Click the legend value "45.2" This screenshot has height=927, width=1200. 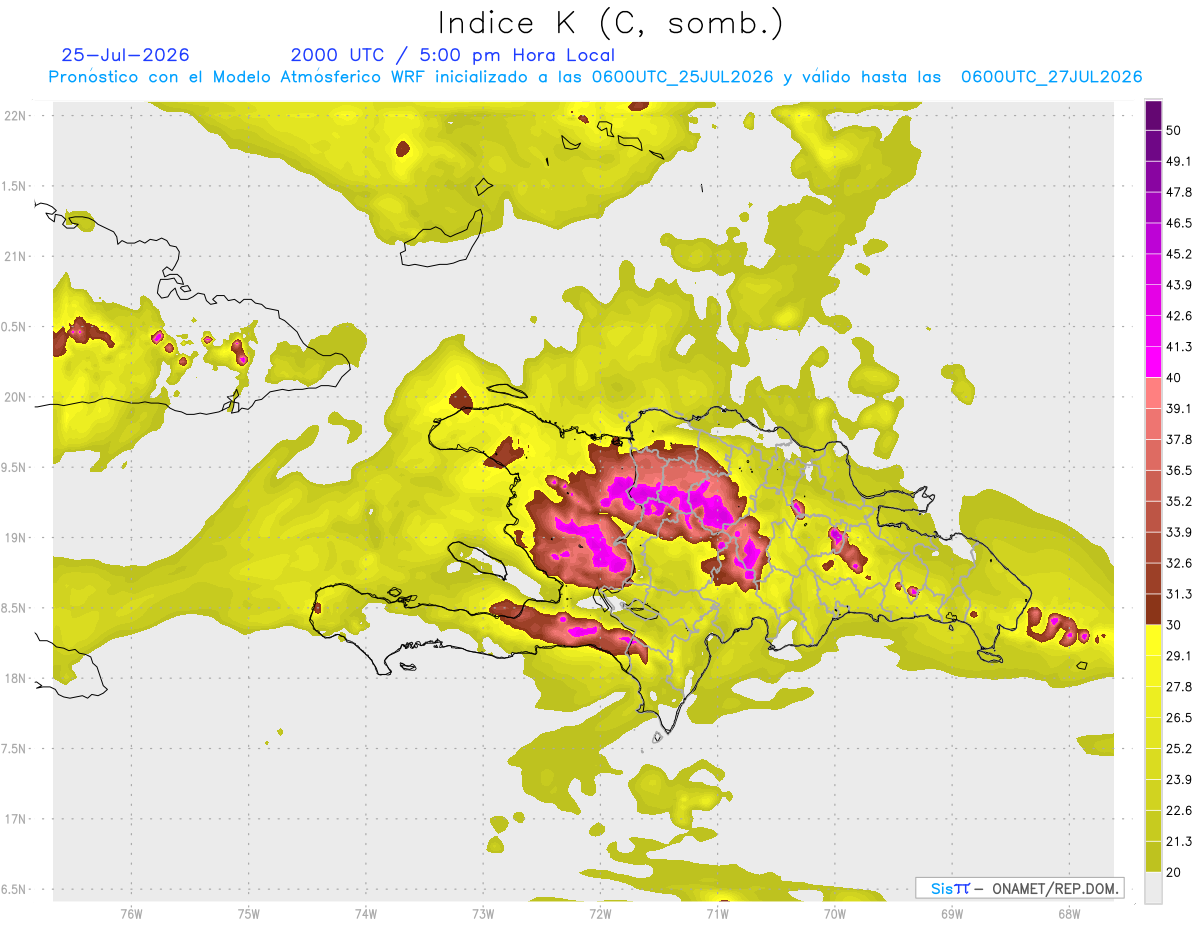tap(1179, 254)
